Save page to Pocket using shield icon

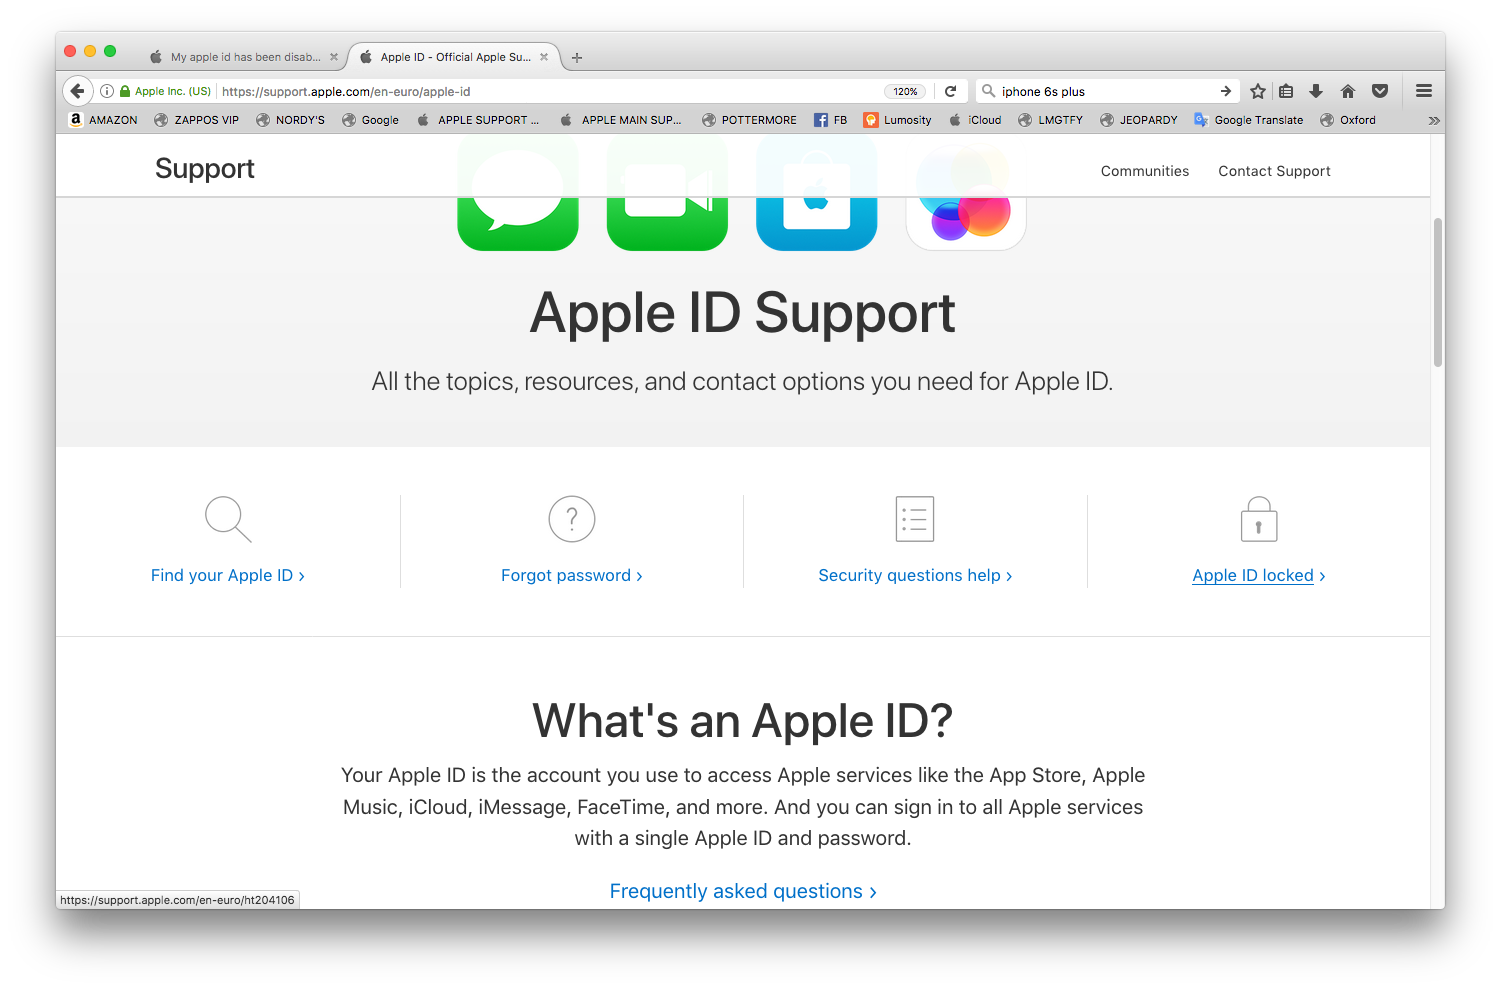[x=1380, y=91]
